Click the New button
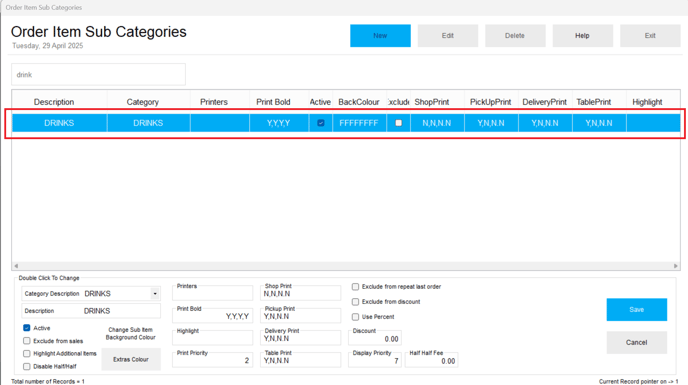Viewport: 688px width, 385px height. (380, 36)
